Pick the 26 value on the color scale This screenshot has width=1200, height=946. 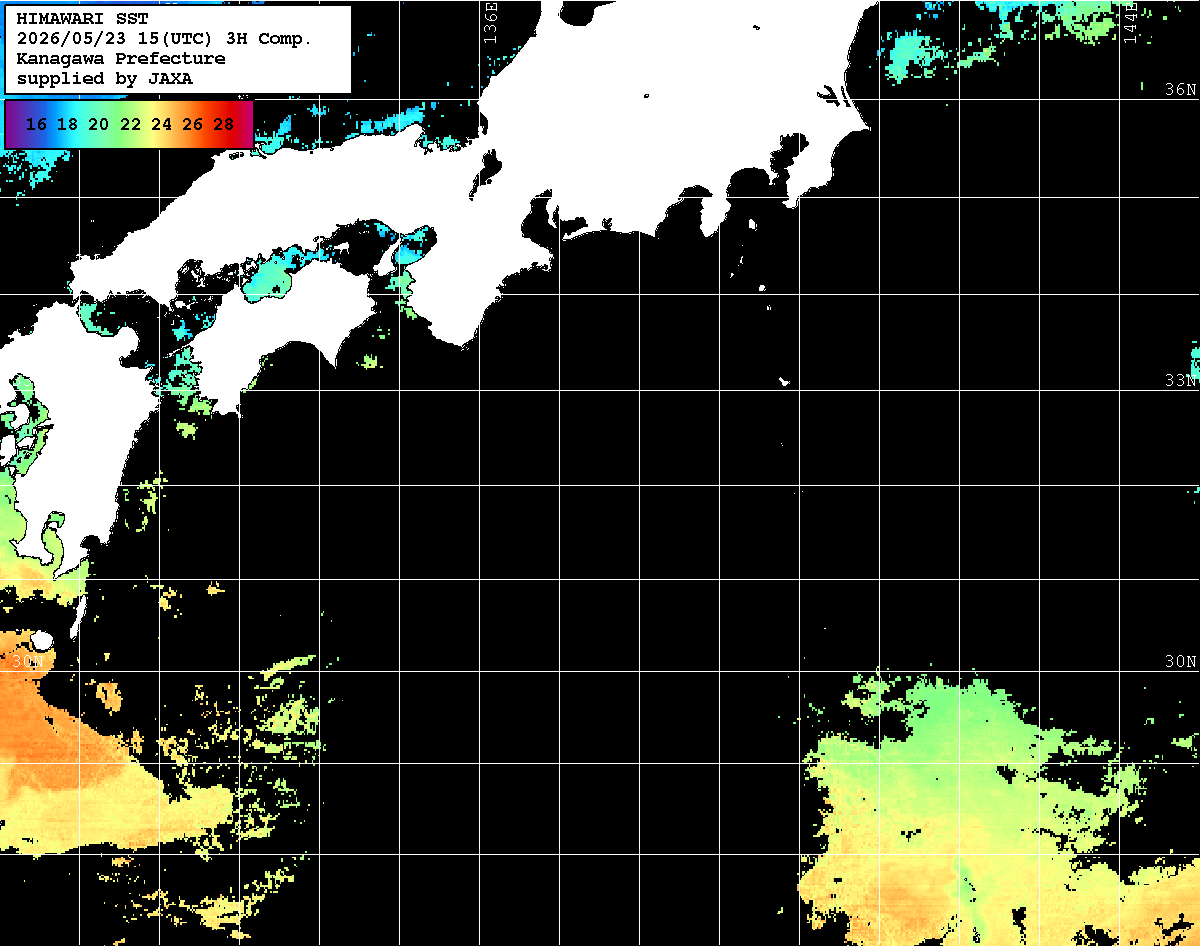click(x=192, y=124)
